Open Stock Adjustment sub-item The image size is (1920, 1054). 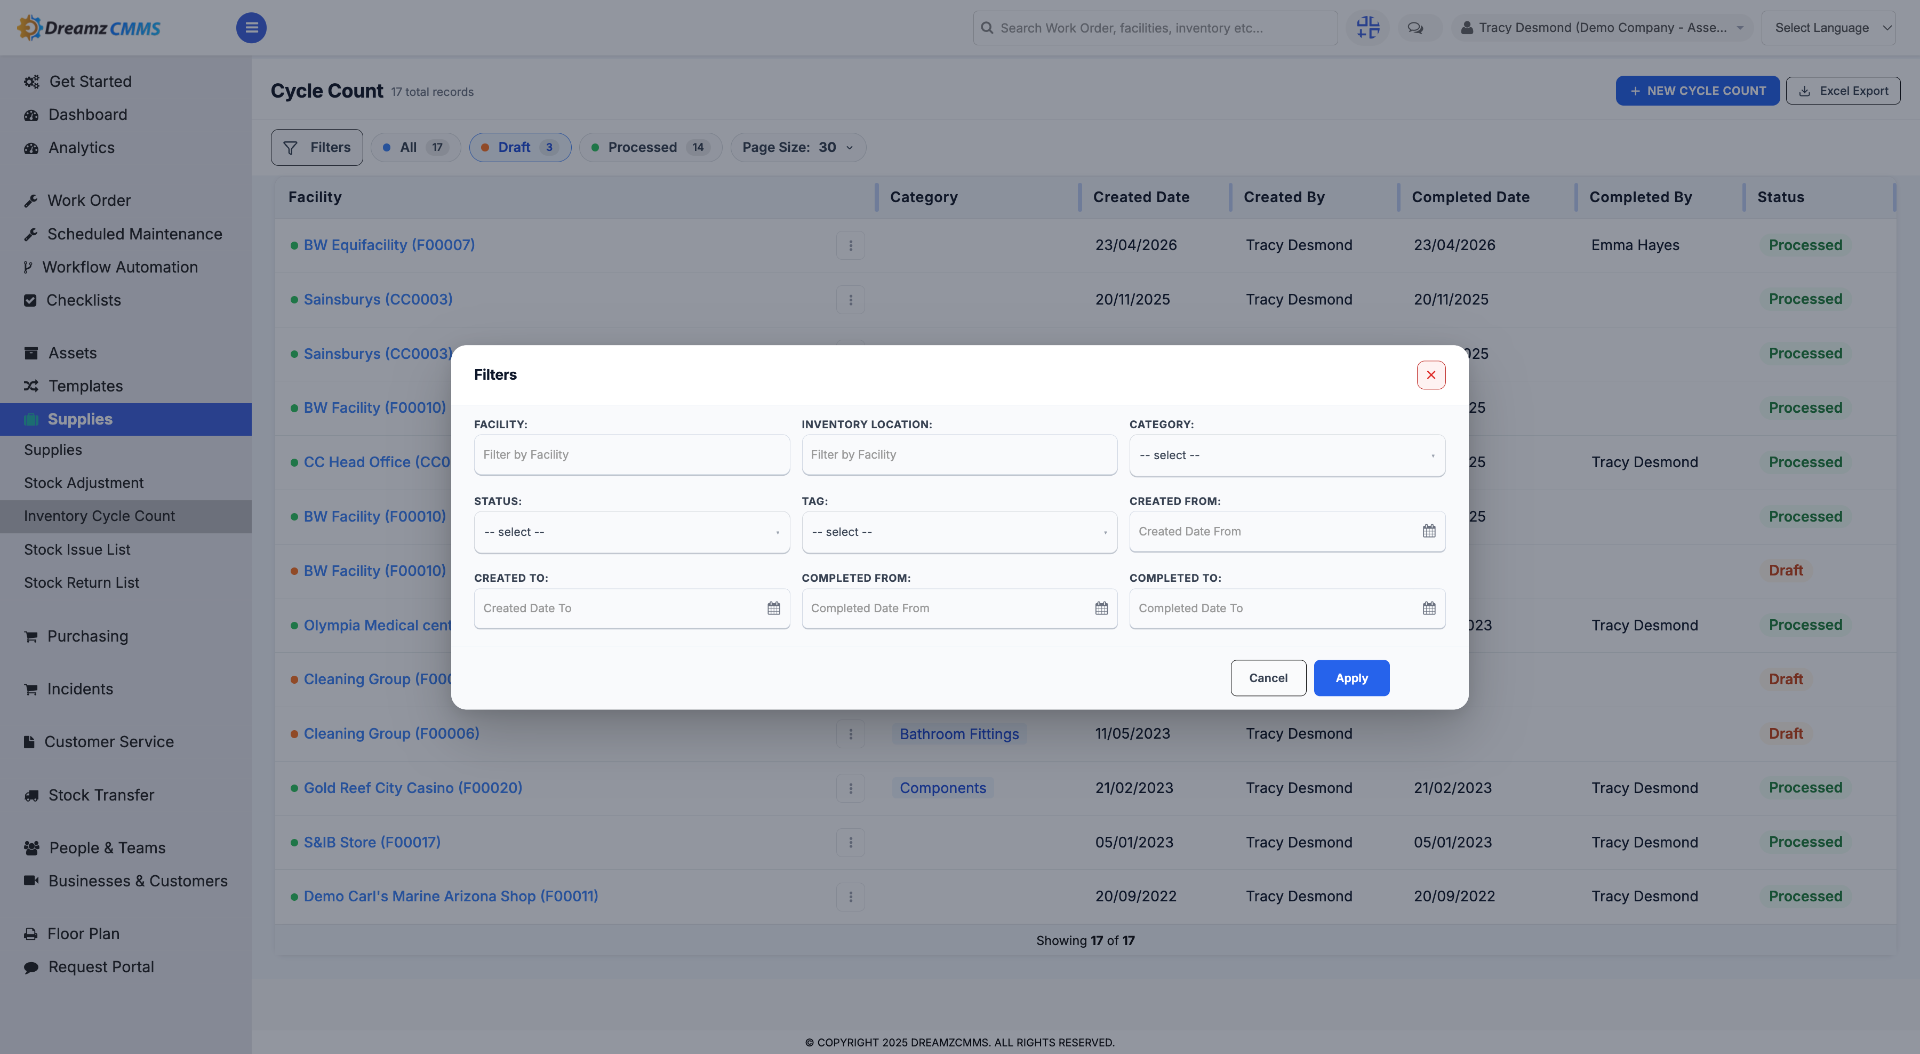(x=84, y=483)
